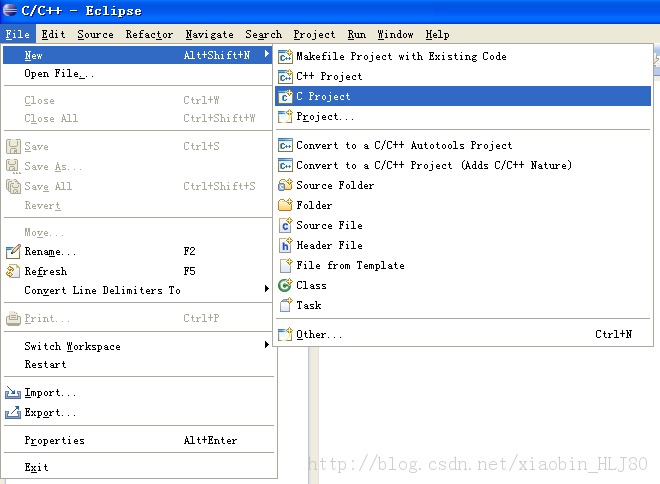Select the highlighted C Project entry text
Screen dimensions: 660x484
(x=323, y=96)
